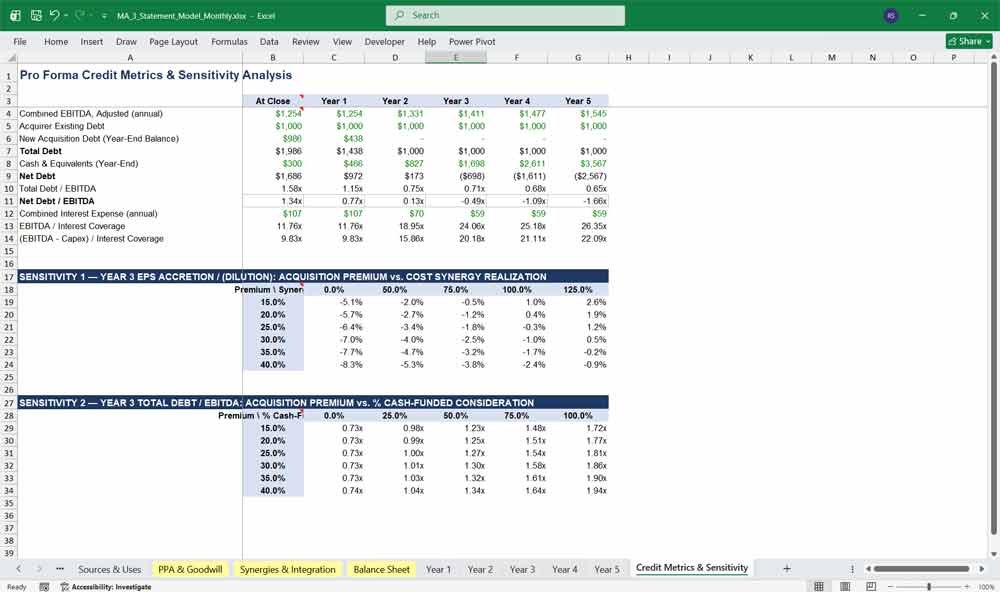This screenshot has width=1000, height=592.
Task: Open the Formulas ribbon tab
Action: 229,41
